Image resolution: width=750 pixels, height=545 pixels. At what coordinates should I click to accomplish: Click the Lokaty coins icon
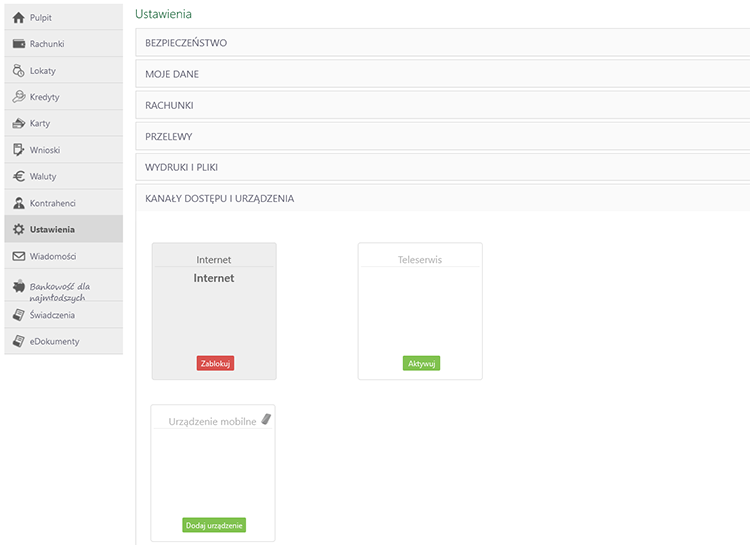(x=18, y=71)
